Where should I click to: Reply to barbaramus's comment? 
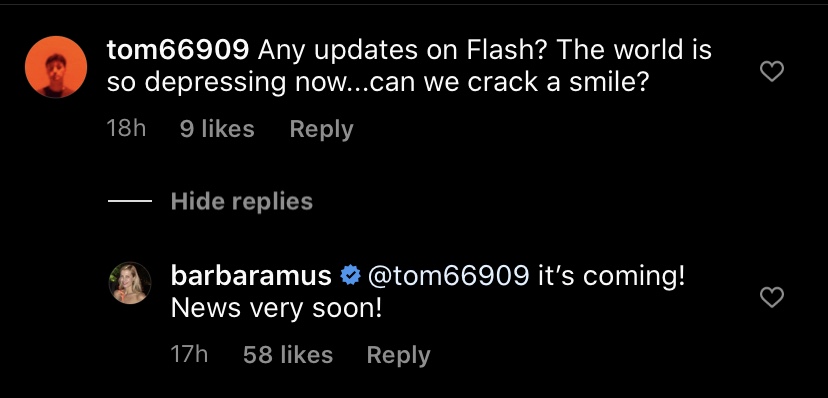point(398,355)
